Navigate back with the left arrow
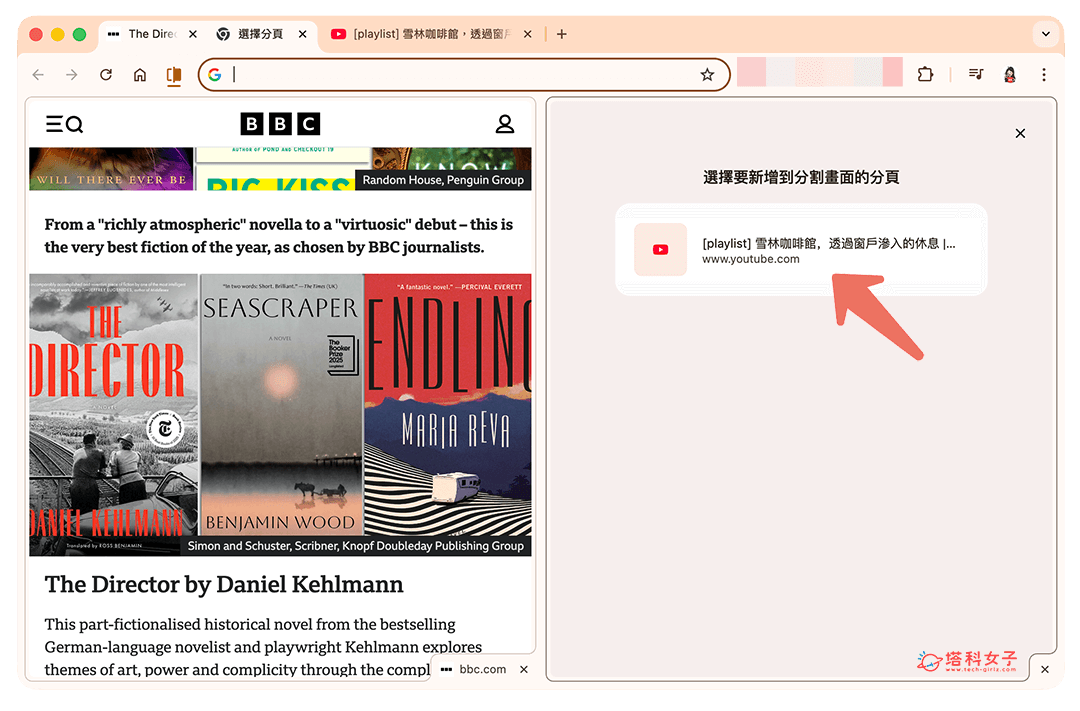 tap(37, 74)
